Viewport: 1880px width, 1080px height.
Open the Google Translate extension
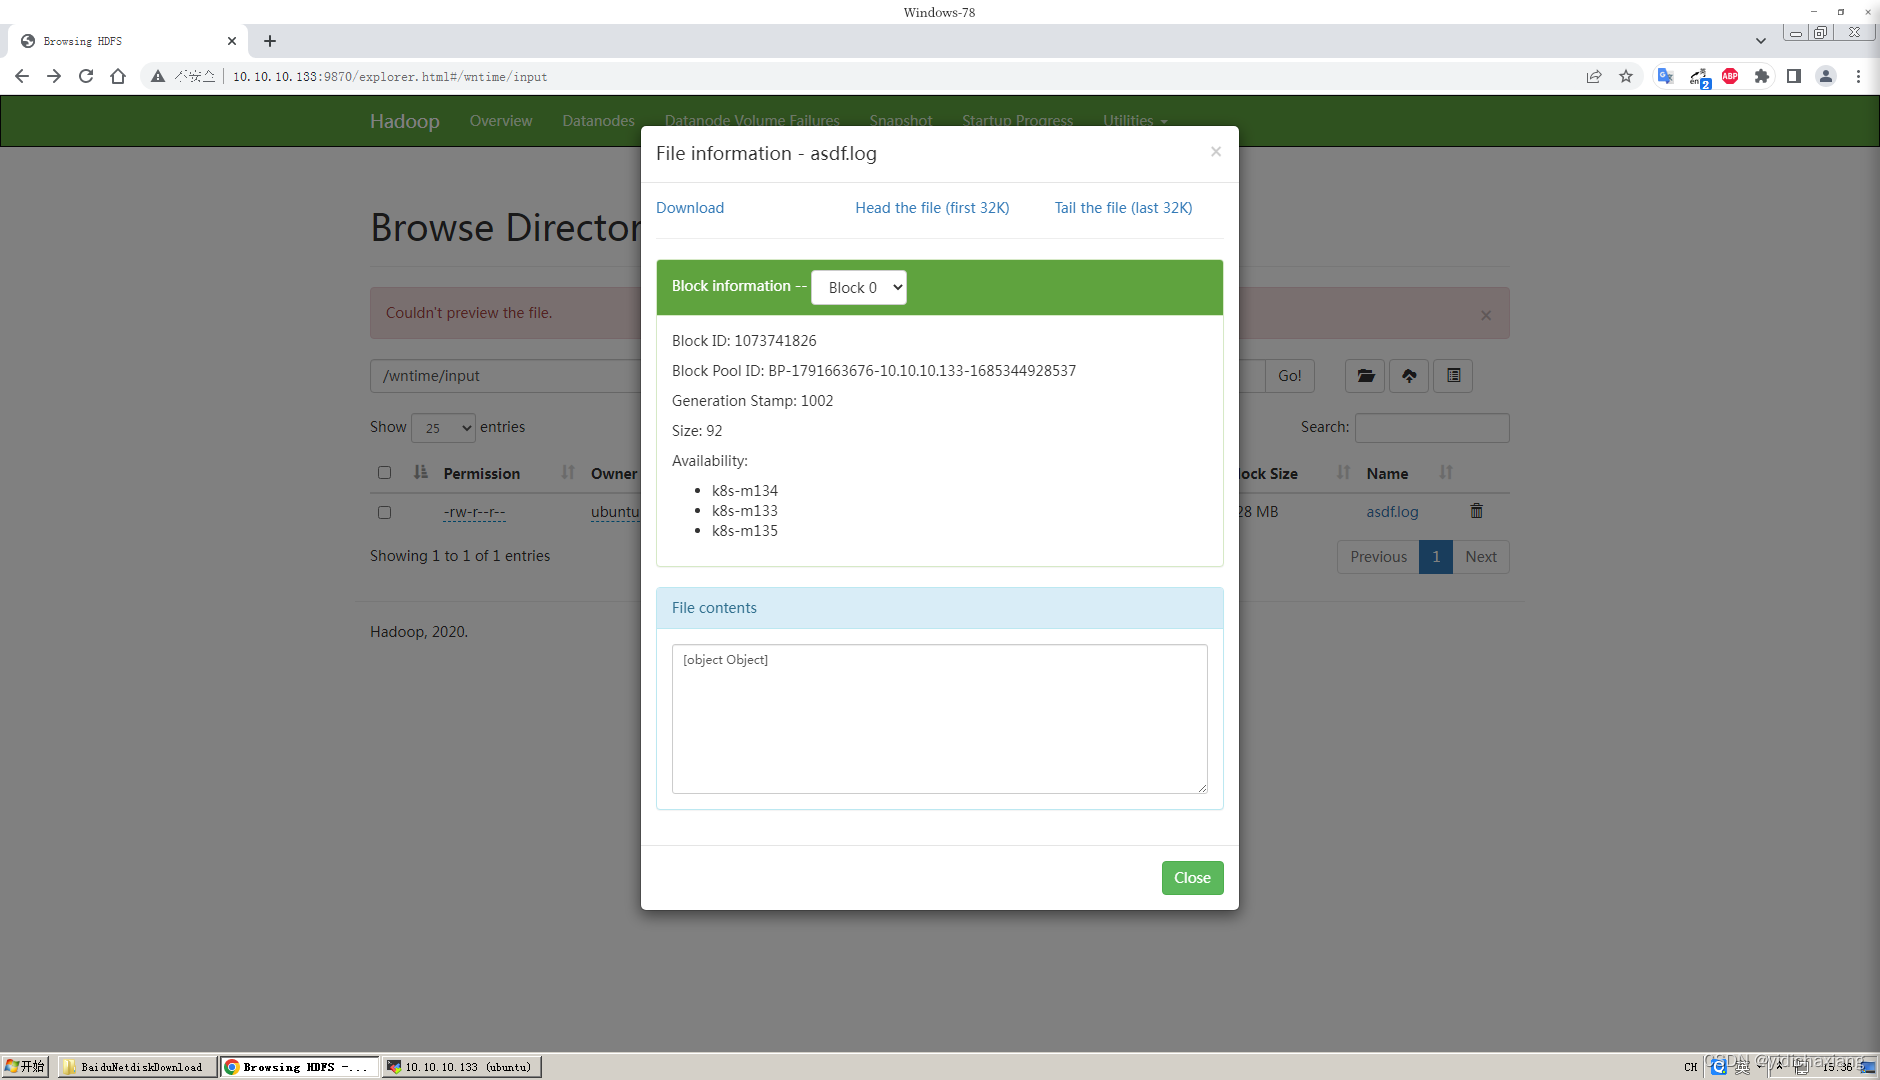coord(1665,76)
